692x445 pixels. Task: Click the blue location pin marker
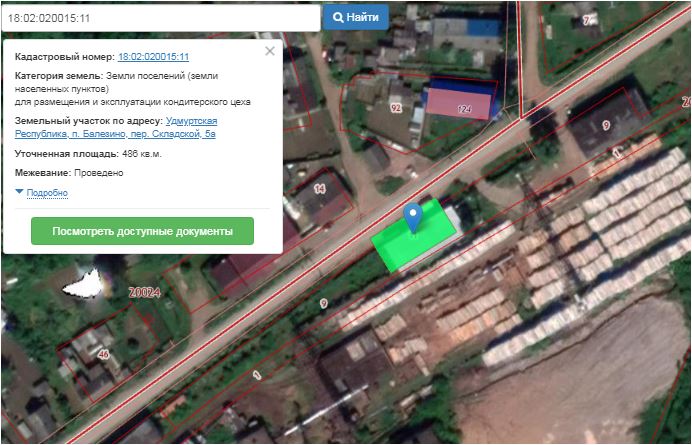pos(413,217)
